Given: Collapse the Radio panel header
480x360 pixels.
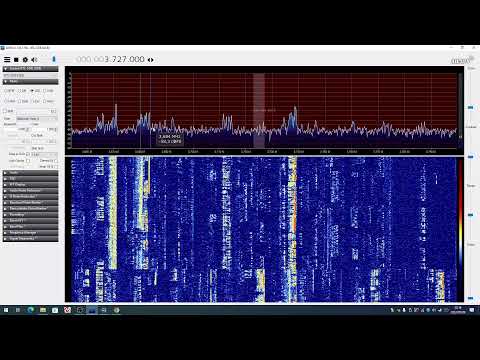Looking at the screenshot, I should [30, 81].
